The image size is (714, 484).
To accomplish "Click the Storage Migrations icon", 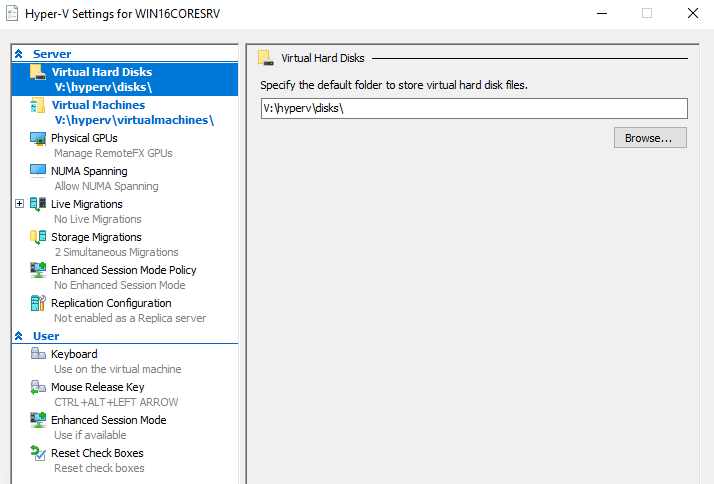I will point(37,237).
